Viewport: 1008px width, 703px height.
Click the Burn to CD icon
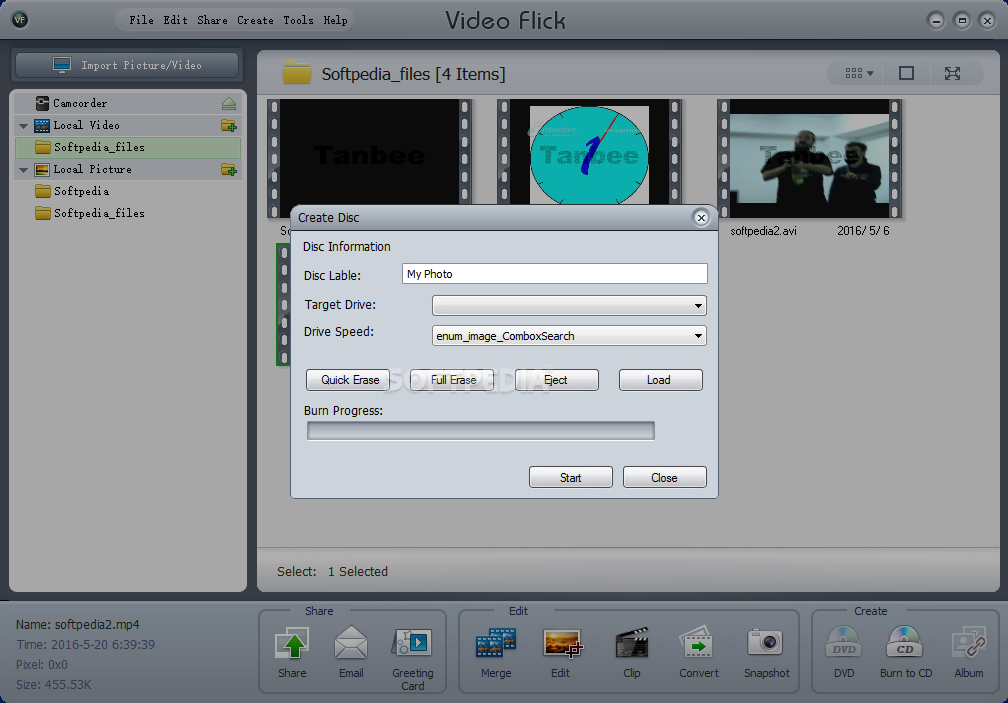tap(904, 643)
